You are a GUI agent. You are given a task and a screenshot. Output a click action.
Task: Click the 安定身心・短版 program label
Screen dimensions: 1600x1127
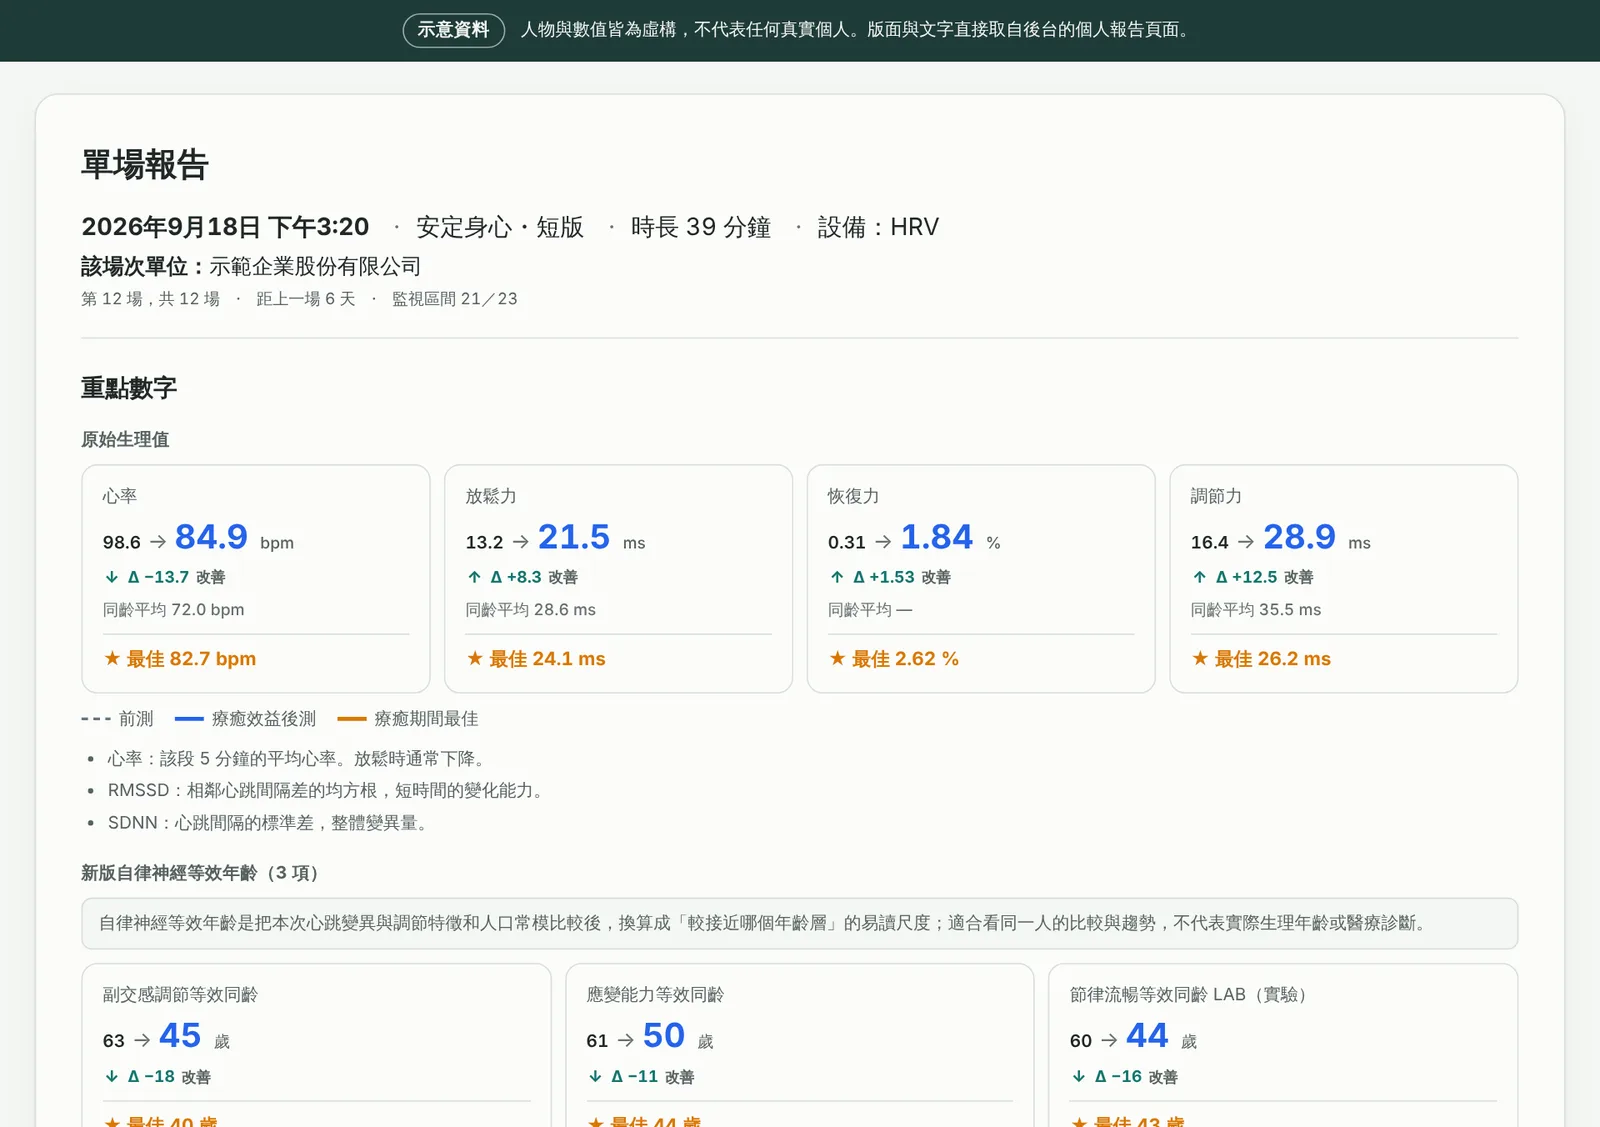point(500,227)
